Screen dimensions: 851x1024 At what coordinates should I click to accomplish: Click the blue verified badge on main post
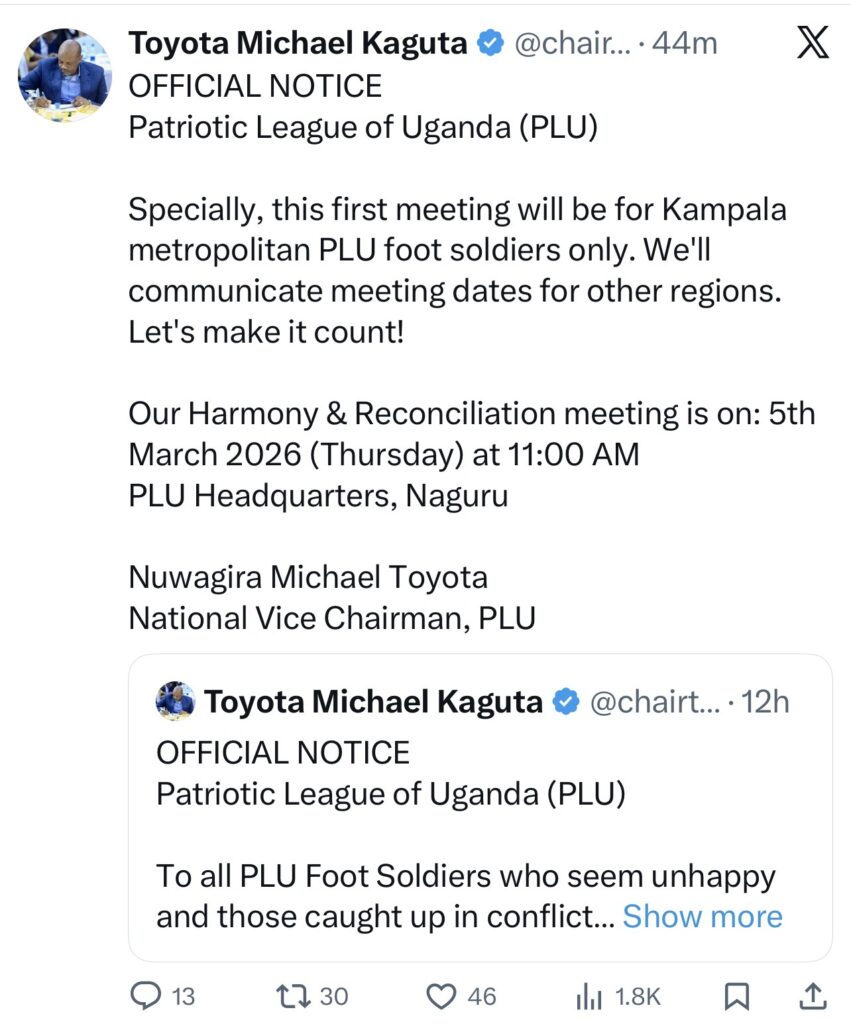(488, 44)
